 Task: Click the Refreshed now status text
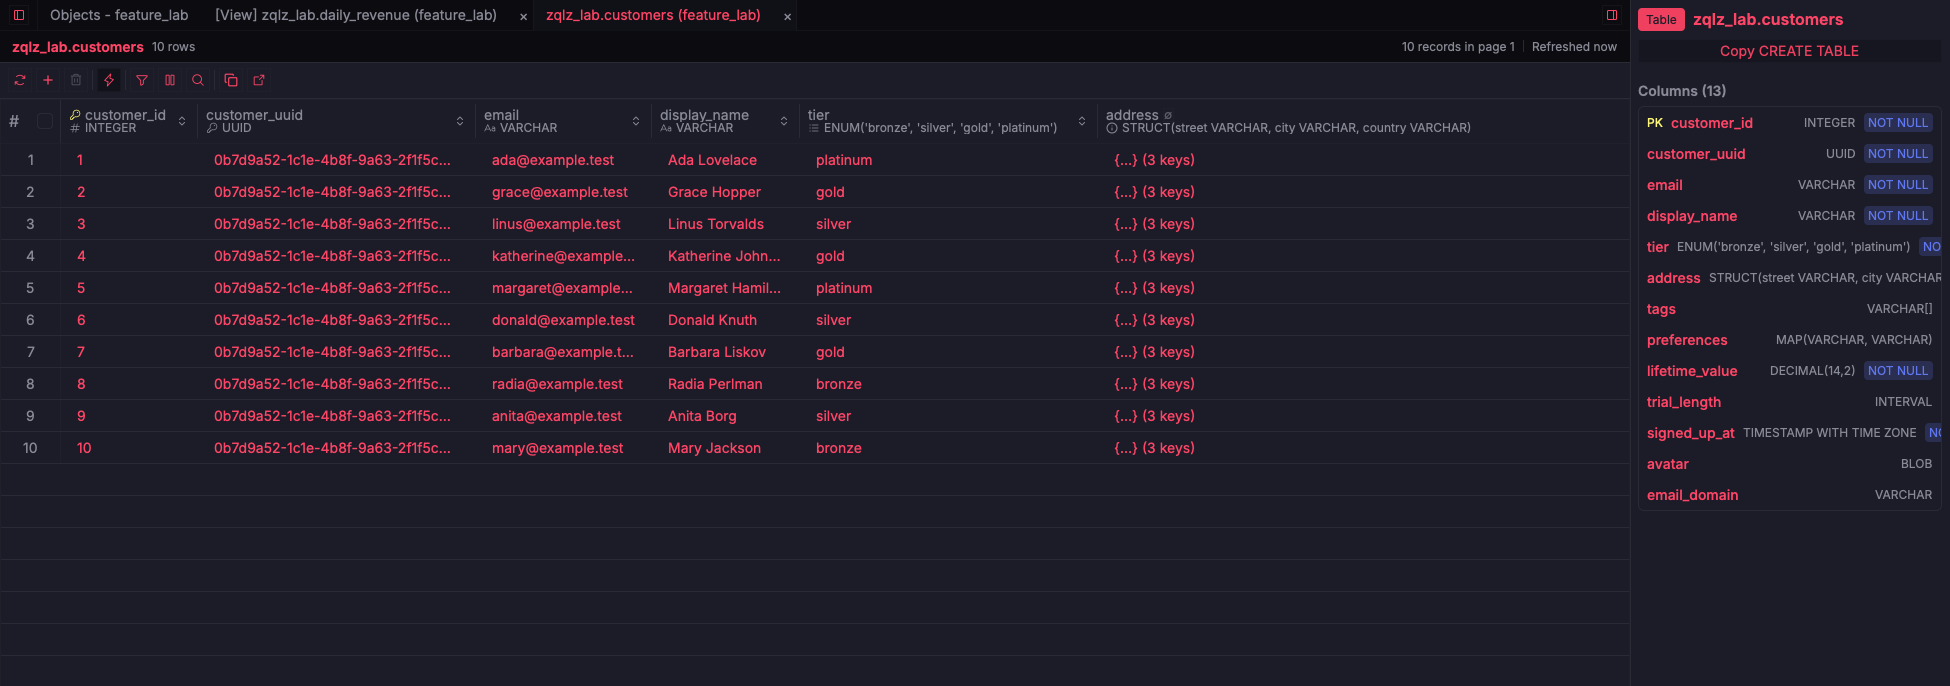(x=1574, y=47)
